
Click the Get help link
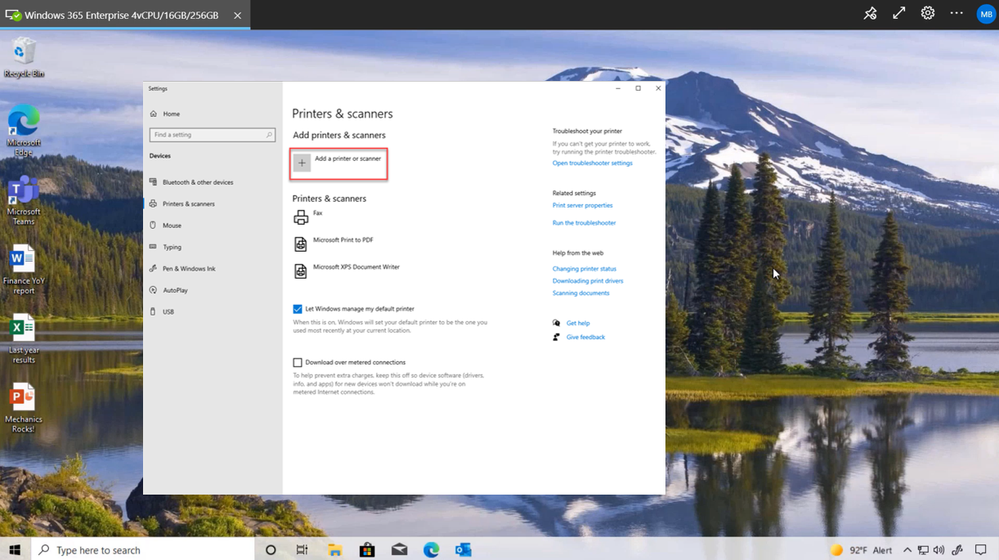click(x=578, y=323)
